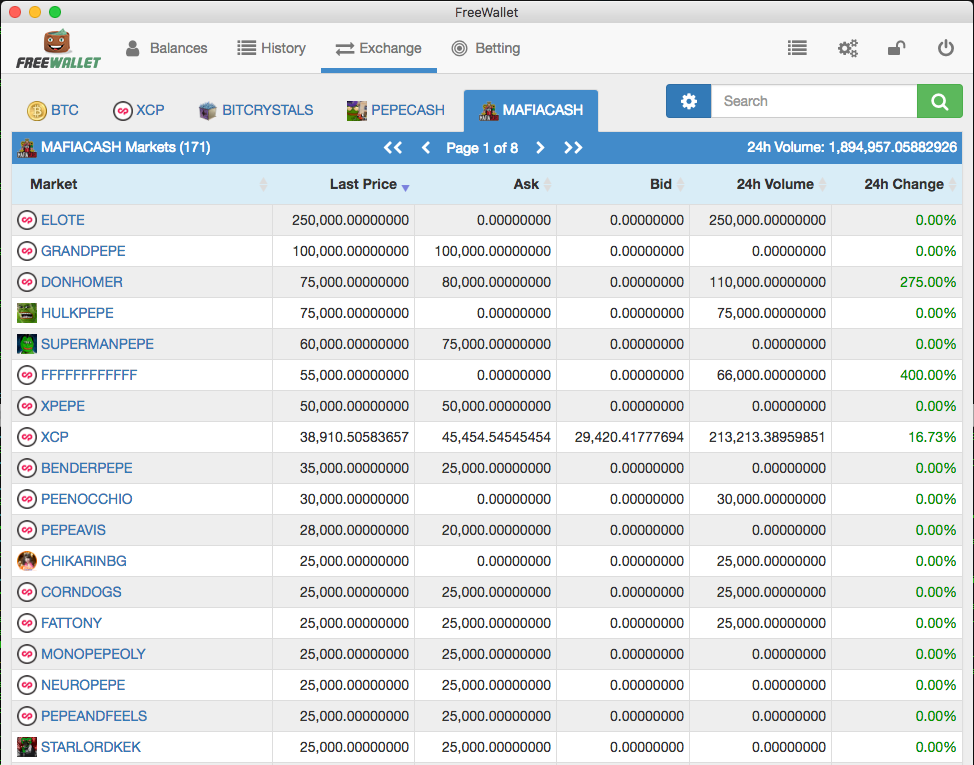The height and width of the screenshot is (765, 974).
Task: Click the BENDERPEPE row asset icon
Action: click(27, 468)
